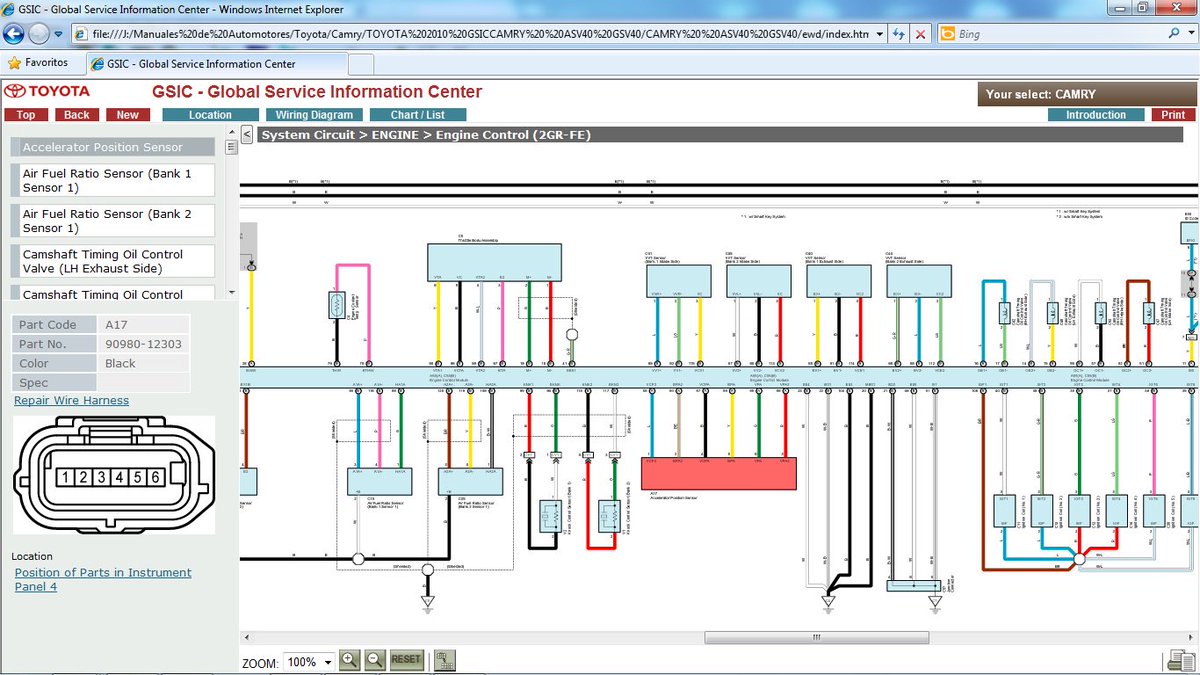This screenshot has width=1200, height=675.
Task: Open the Favoritos star button
Action: pyautogui.click(x=38, y=62)
